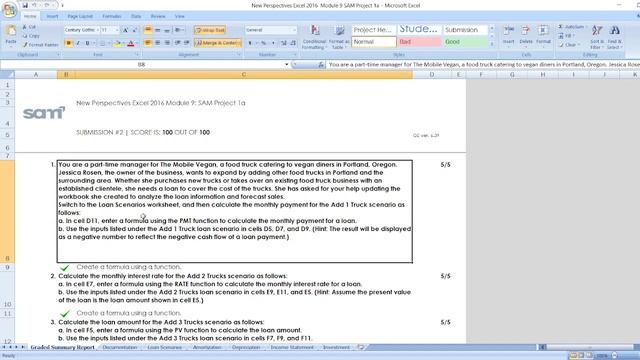Toggle Italic formatting

pos(78,43)
